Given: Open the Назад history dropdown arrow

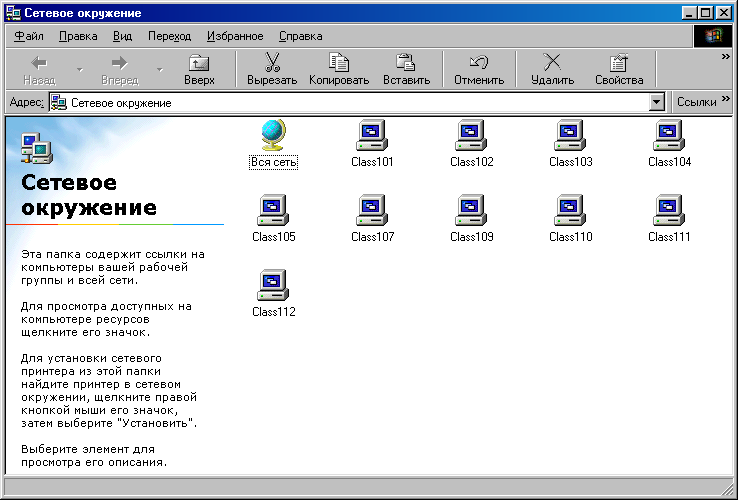Looking at the screenshot, I should pos(80,70).
